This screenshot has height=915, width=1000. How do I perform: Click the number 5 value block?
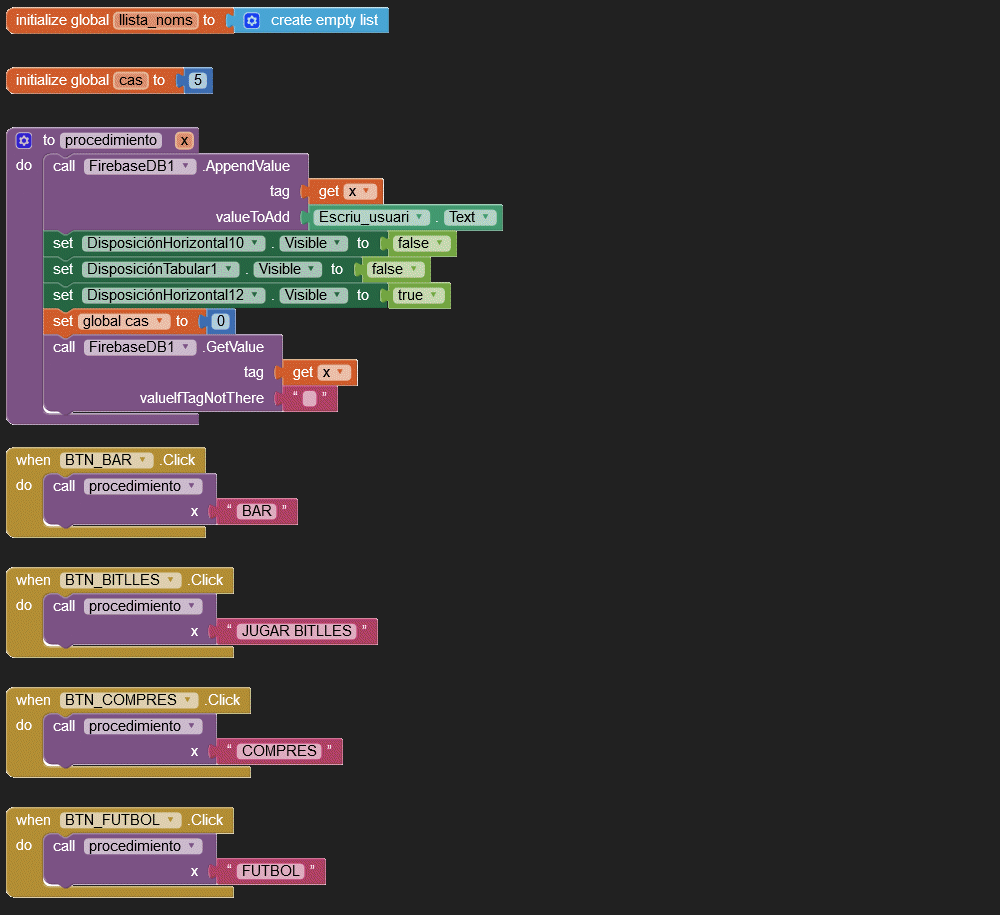(x=197, y=81)
